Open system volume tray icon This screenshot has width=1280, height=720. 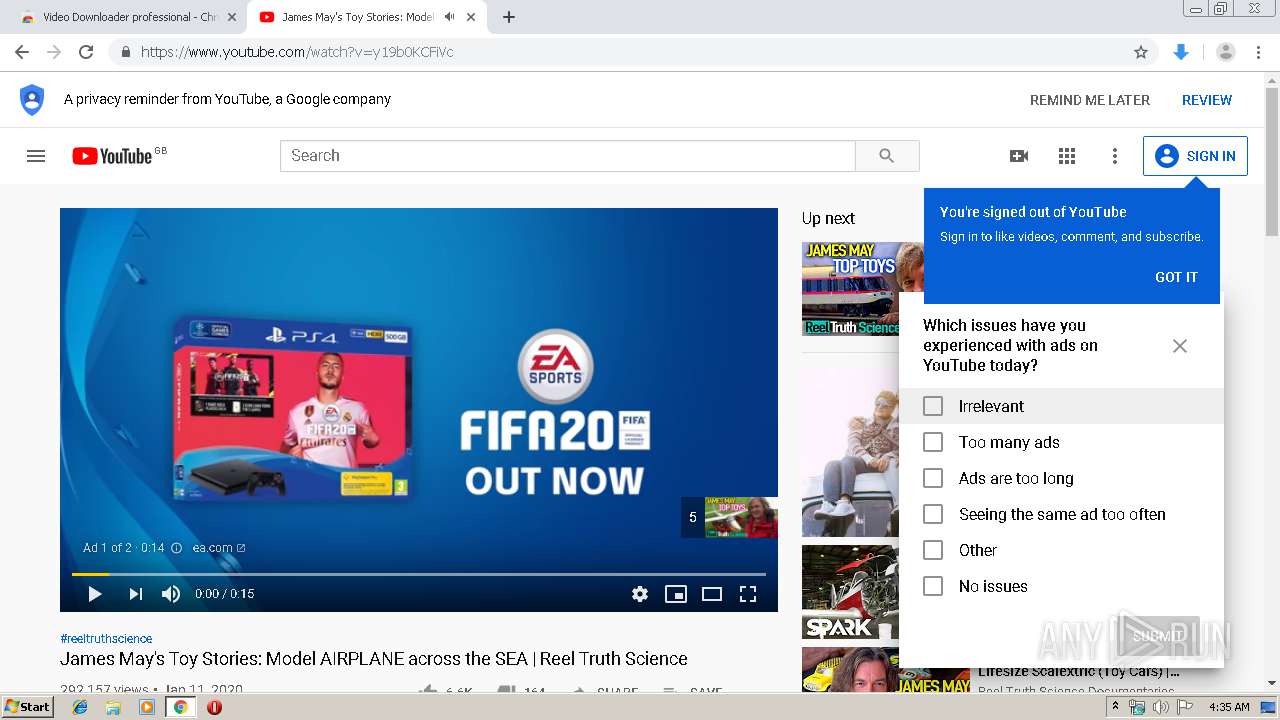[1160, 707]
